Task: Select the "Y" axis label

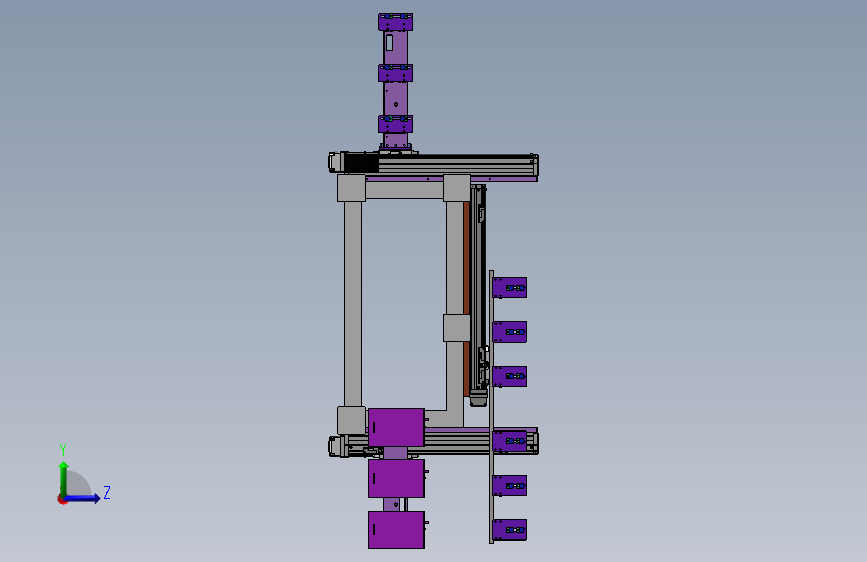Action: tap(63, 450)
